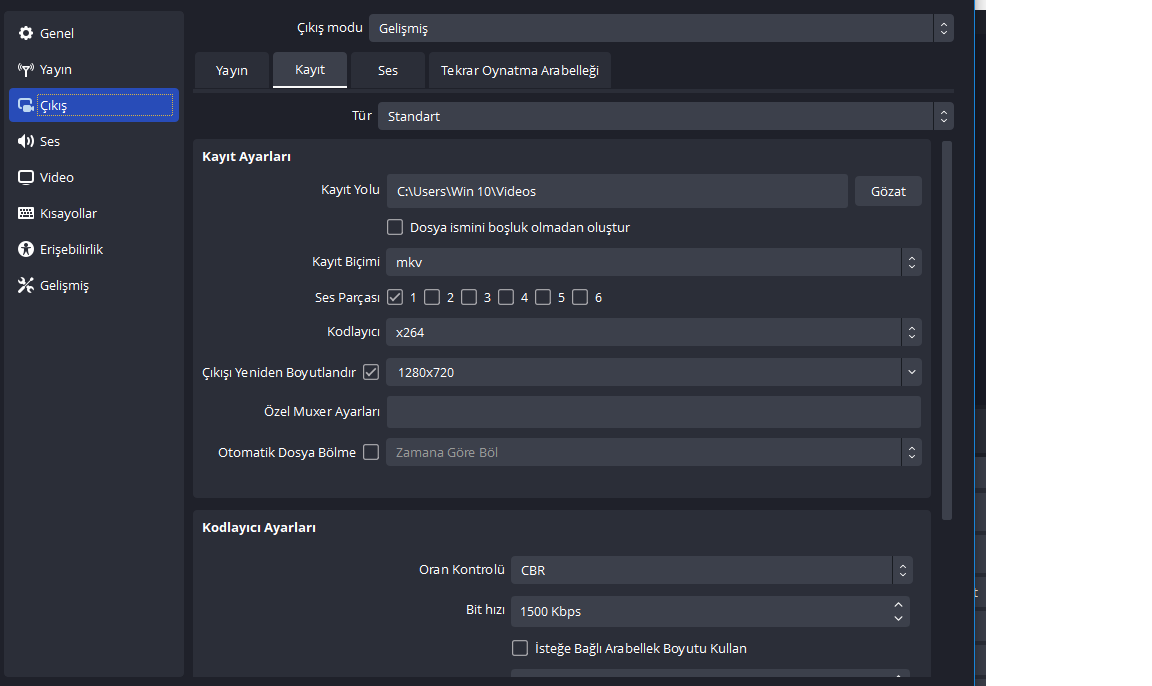The image size is (1152, 686).
Task: Open Video settings via monitor icon
Action: point(26,177)
